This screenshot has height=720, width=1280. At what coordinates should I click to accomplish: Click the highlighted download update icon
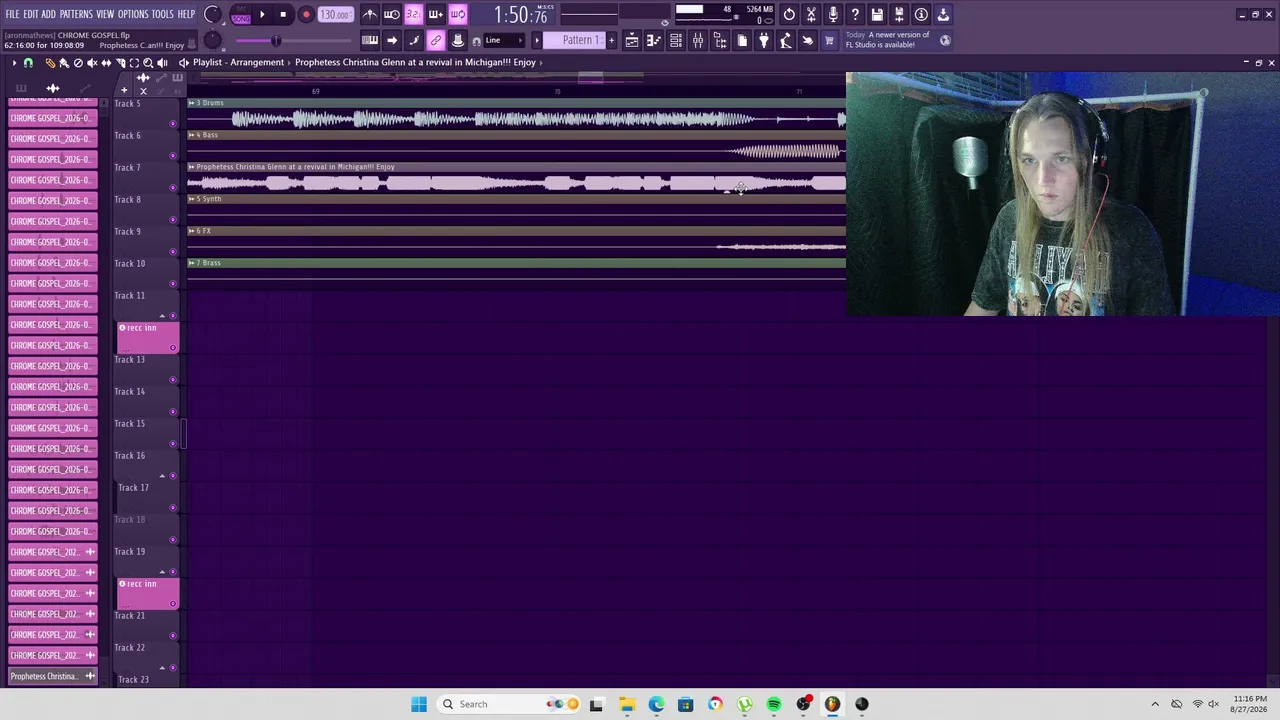[x=943, y=14]
